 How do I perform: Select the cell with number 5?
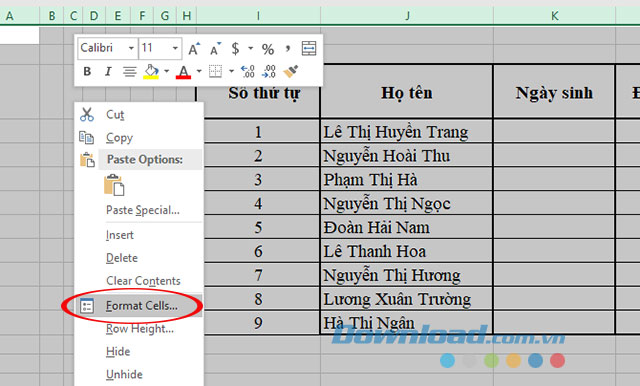tap(262, 227)
